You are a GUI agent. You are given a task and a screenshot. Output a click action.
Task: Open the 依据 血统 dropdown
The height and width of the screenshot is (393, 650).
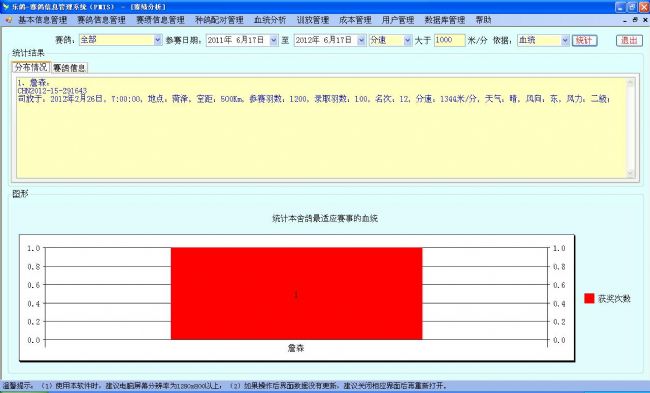point(565,40)
